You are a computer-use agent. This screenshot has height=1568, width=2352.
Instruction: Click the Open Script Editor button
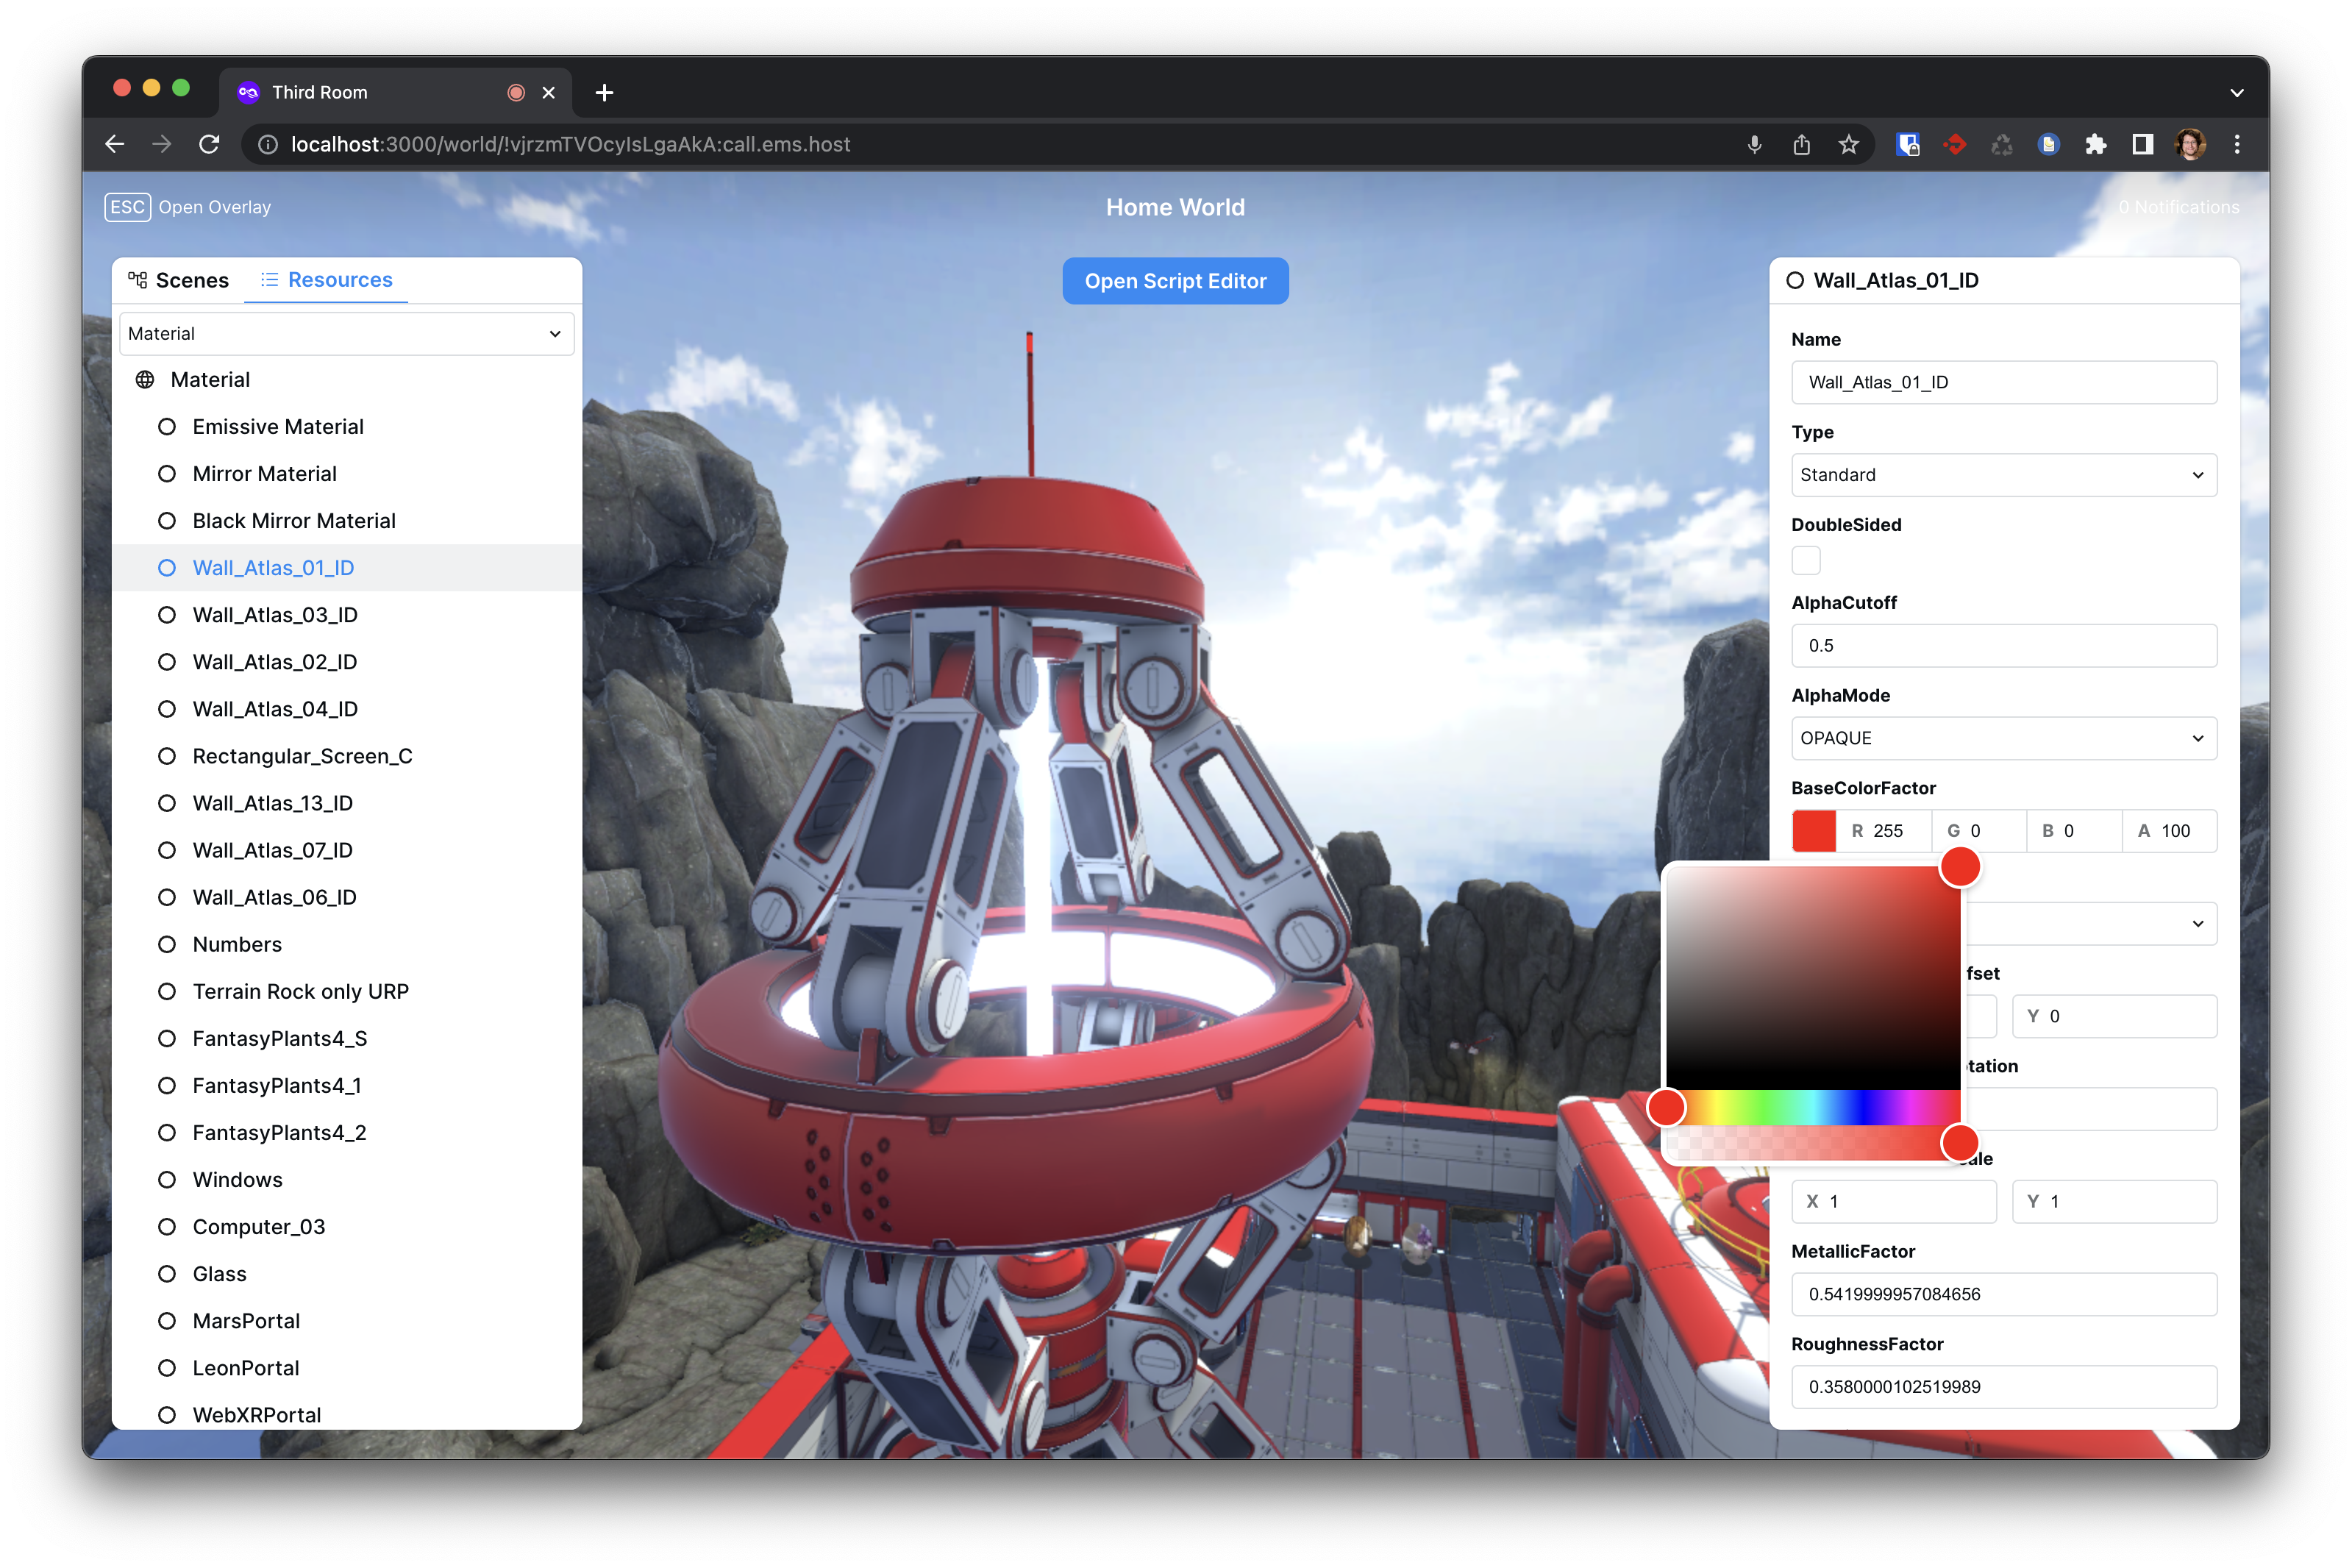point(1175,281)
